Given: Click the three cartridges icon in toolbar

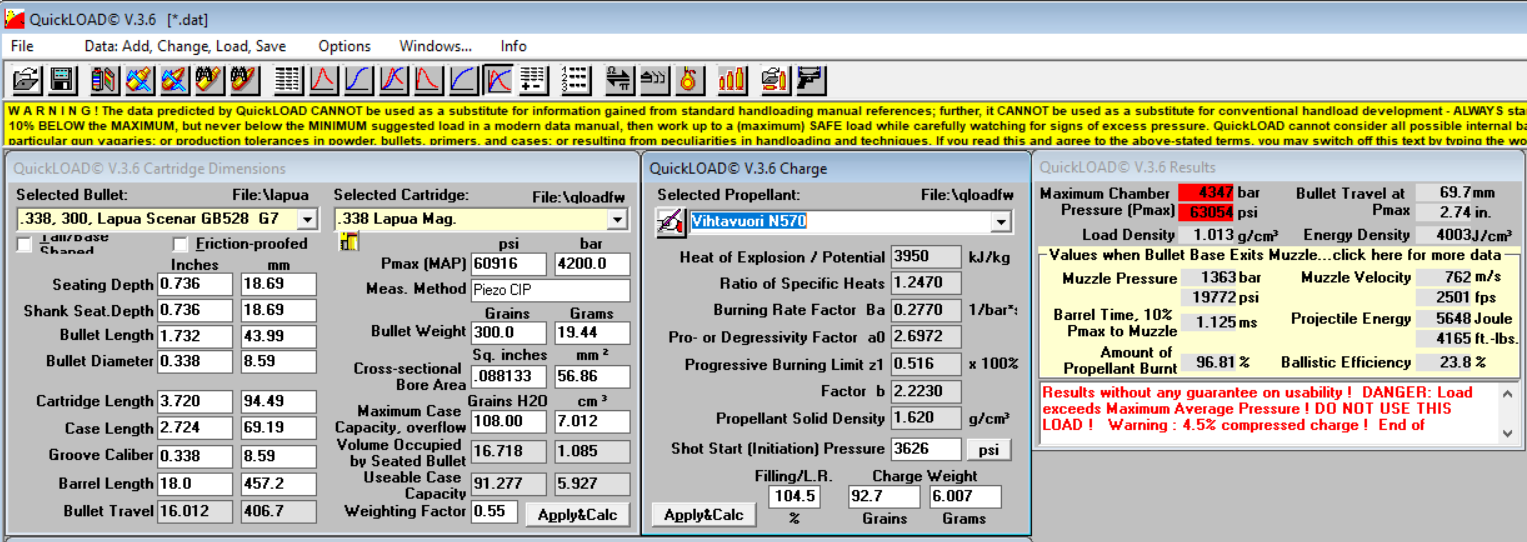Looking at the screenshot, I should coord(733,79).
